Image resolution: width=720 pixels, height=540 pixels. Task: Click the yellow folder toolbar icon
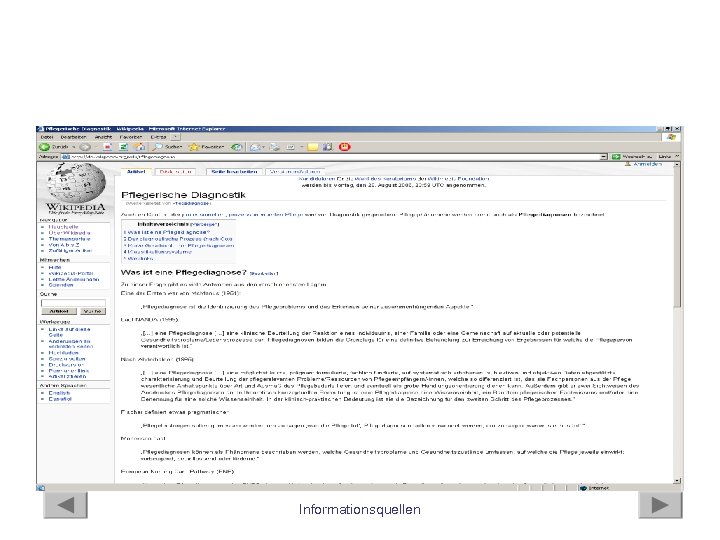click(x=313, y=147)
